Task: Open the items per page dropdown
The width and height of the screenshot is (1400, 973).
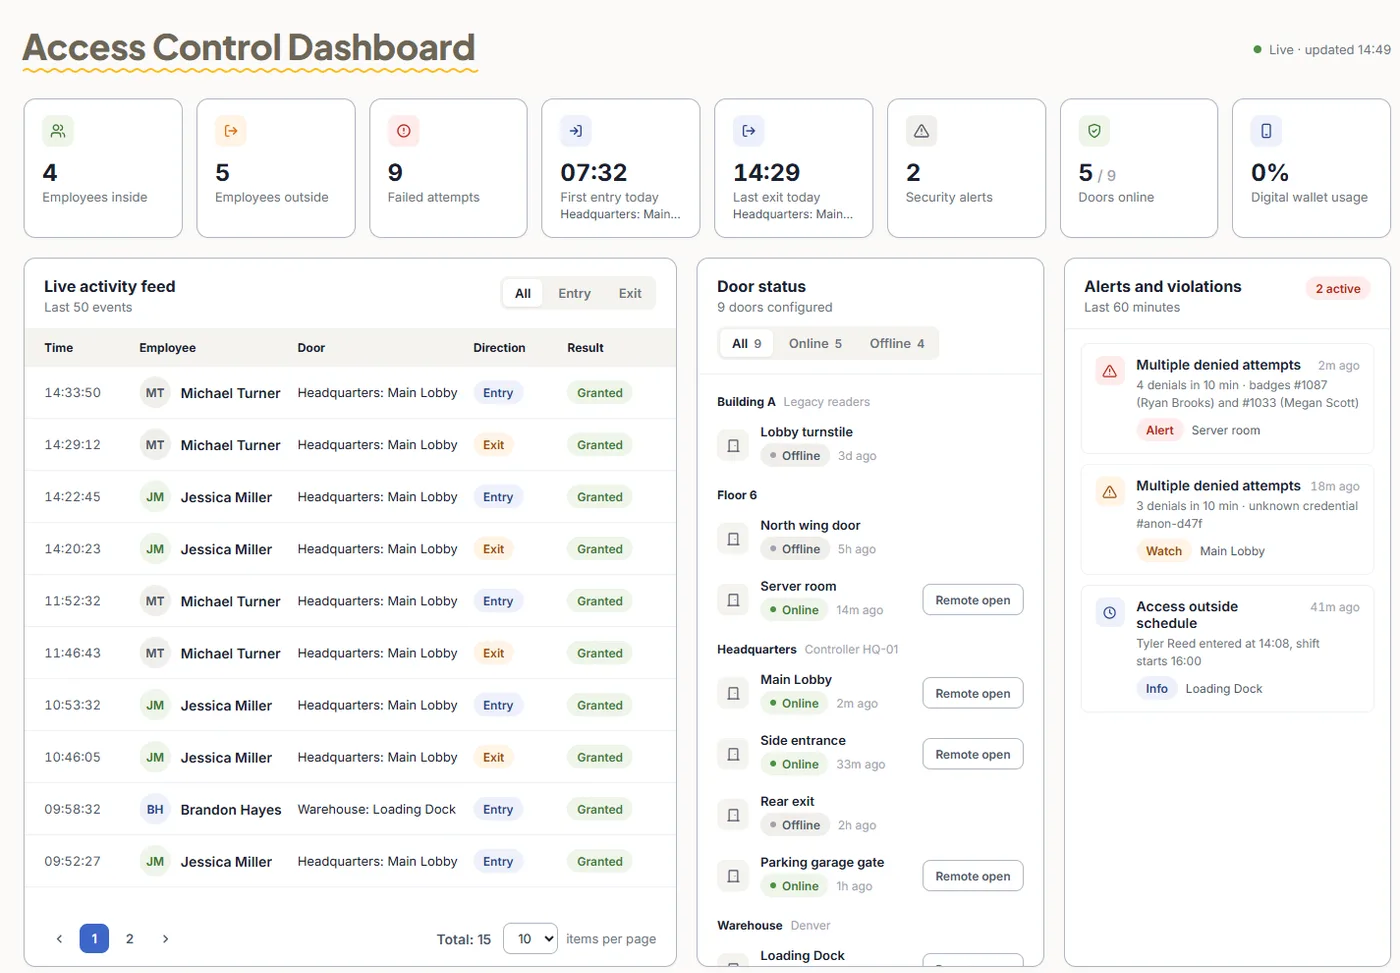Action: (x=530, y=938)
